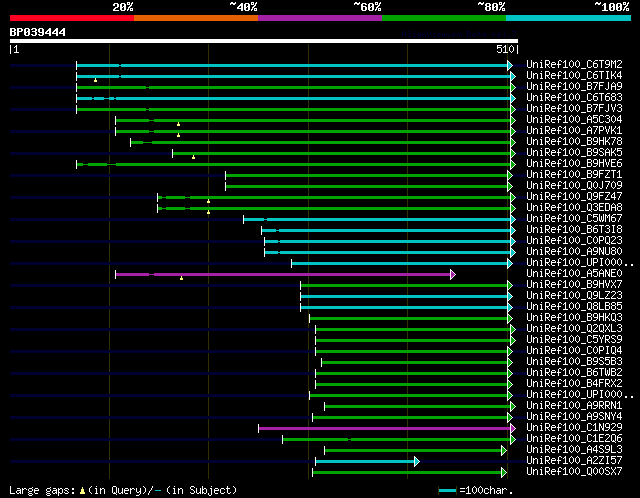Click the query end position label 510
The width and height of the screenshot is (640, 498).
pos(505,49)
